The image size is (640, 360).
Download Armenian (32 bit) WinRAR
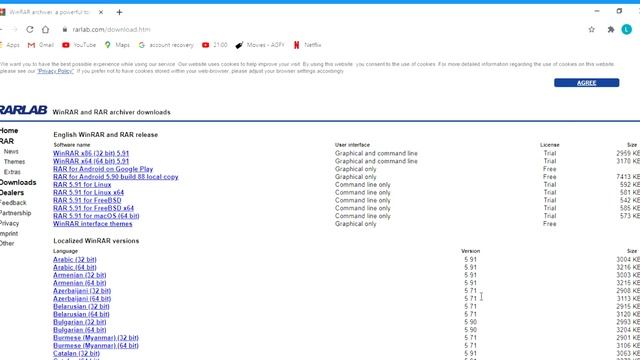point(80,275)
